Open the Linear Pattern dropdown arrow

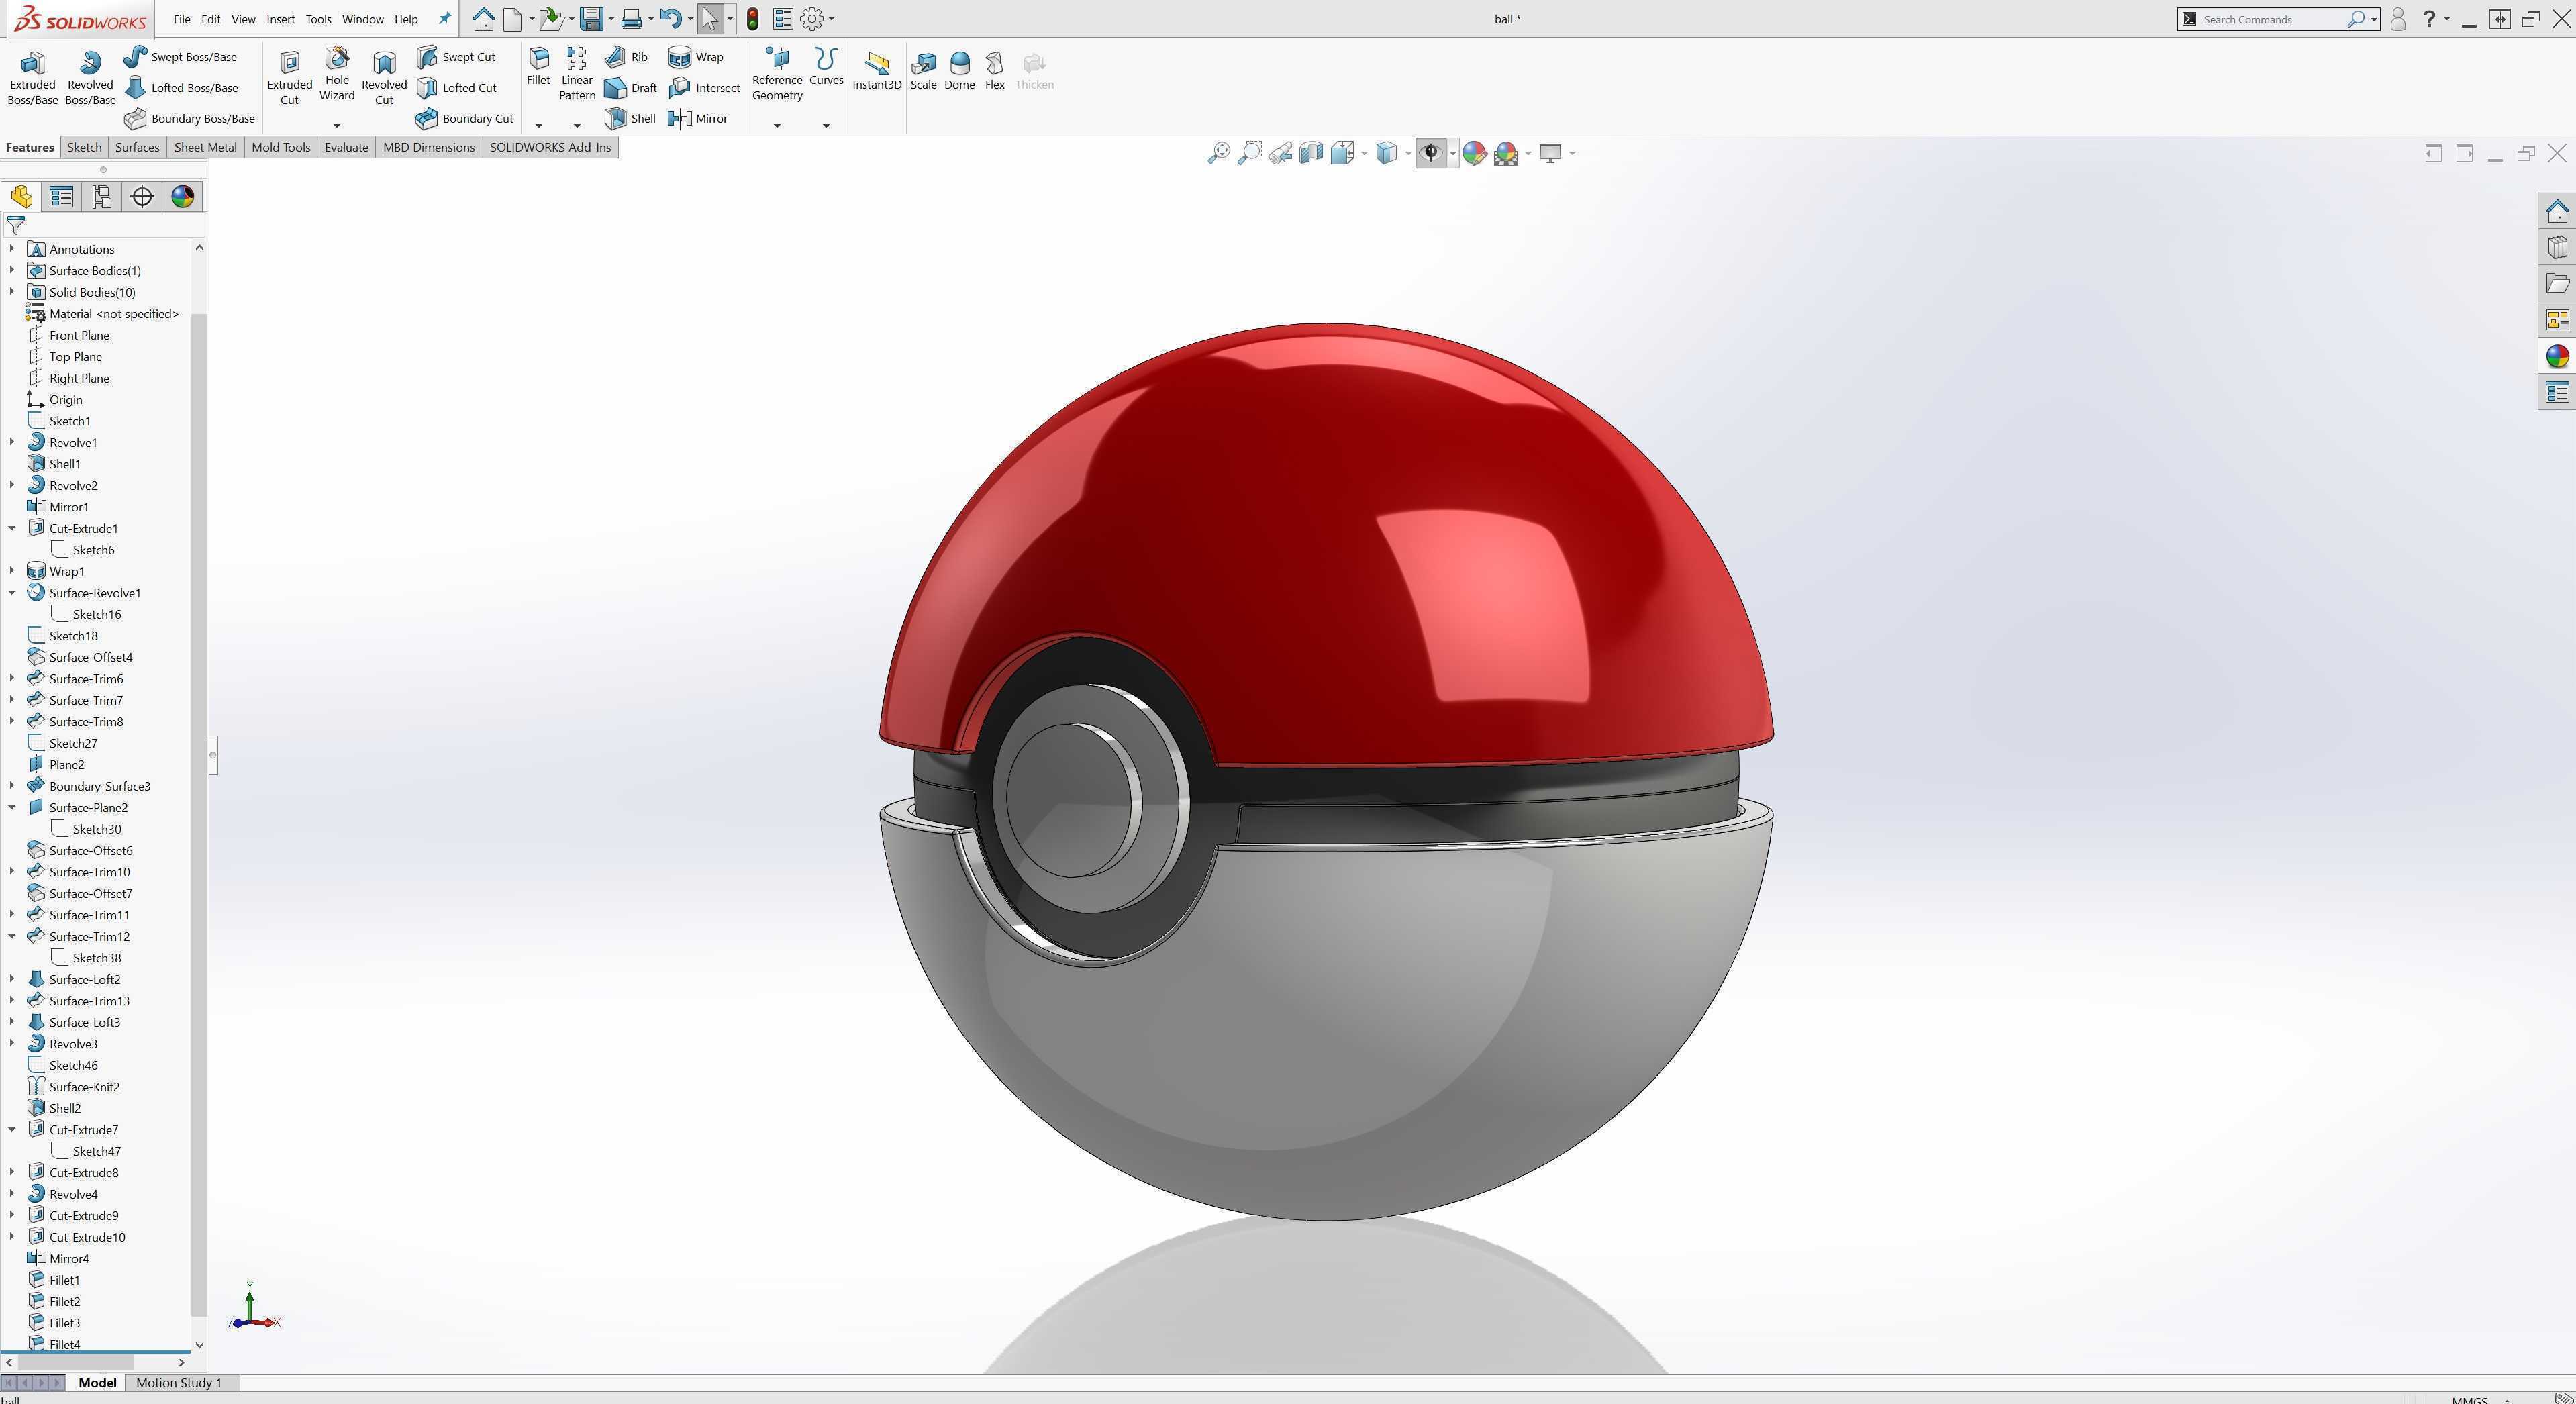(577, 125)
